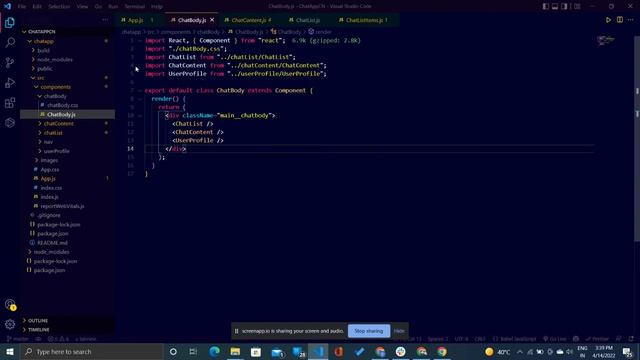Collapse the components folder
Image resolution: width=640 pixels, height=360 pixels.
[x=56, y=87]
